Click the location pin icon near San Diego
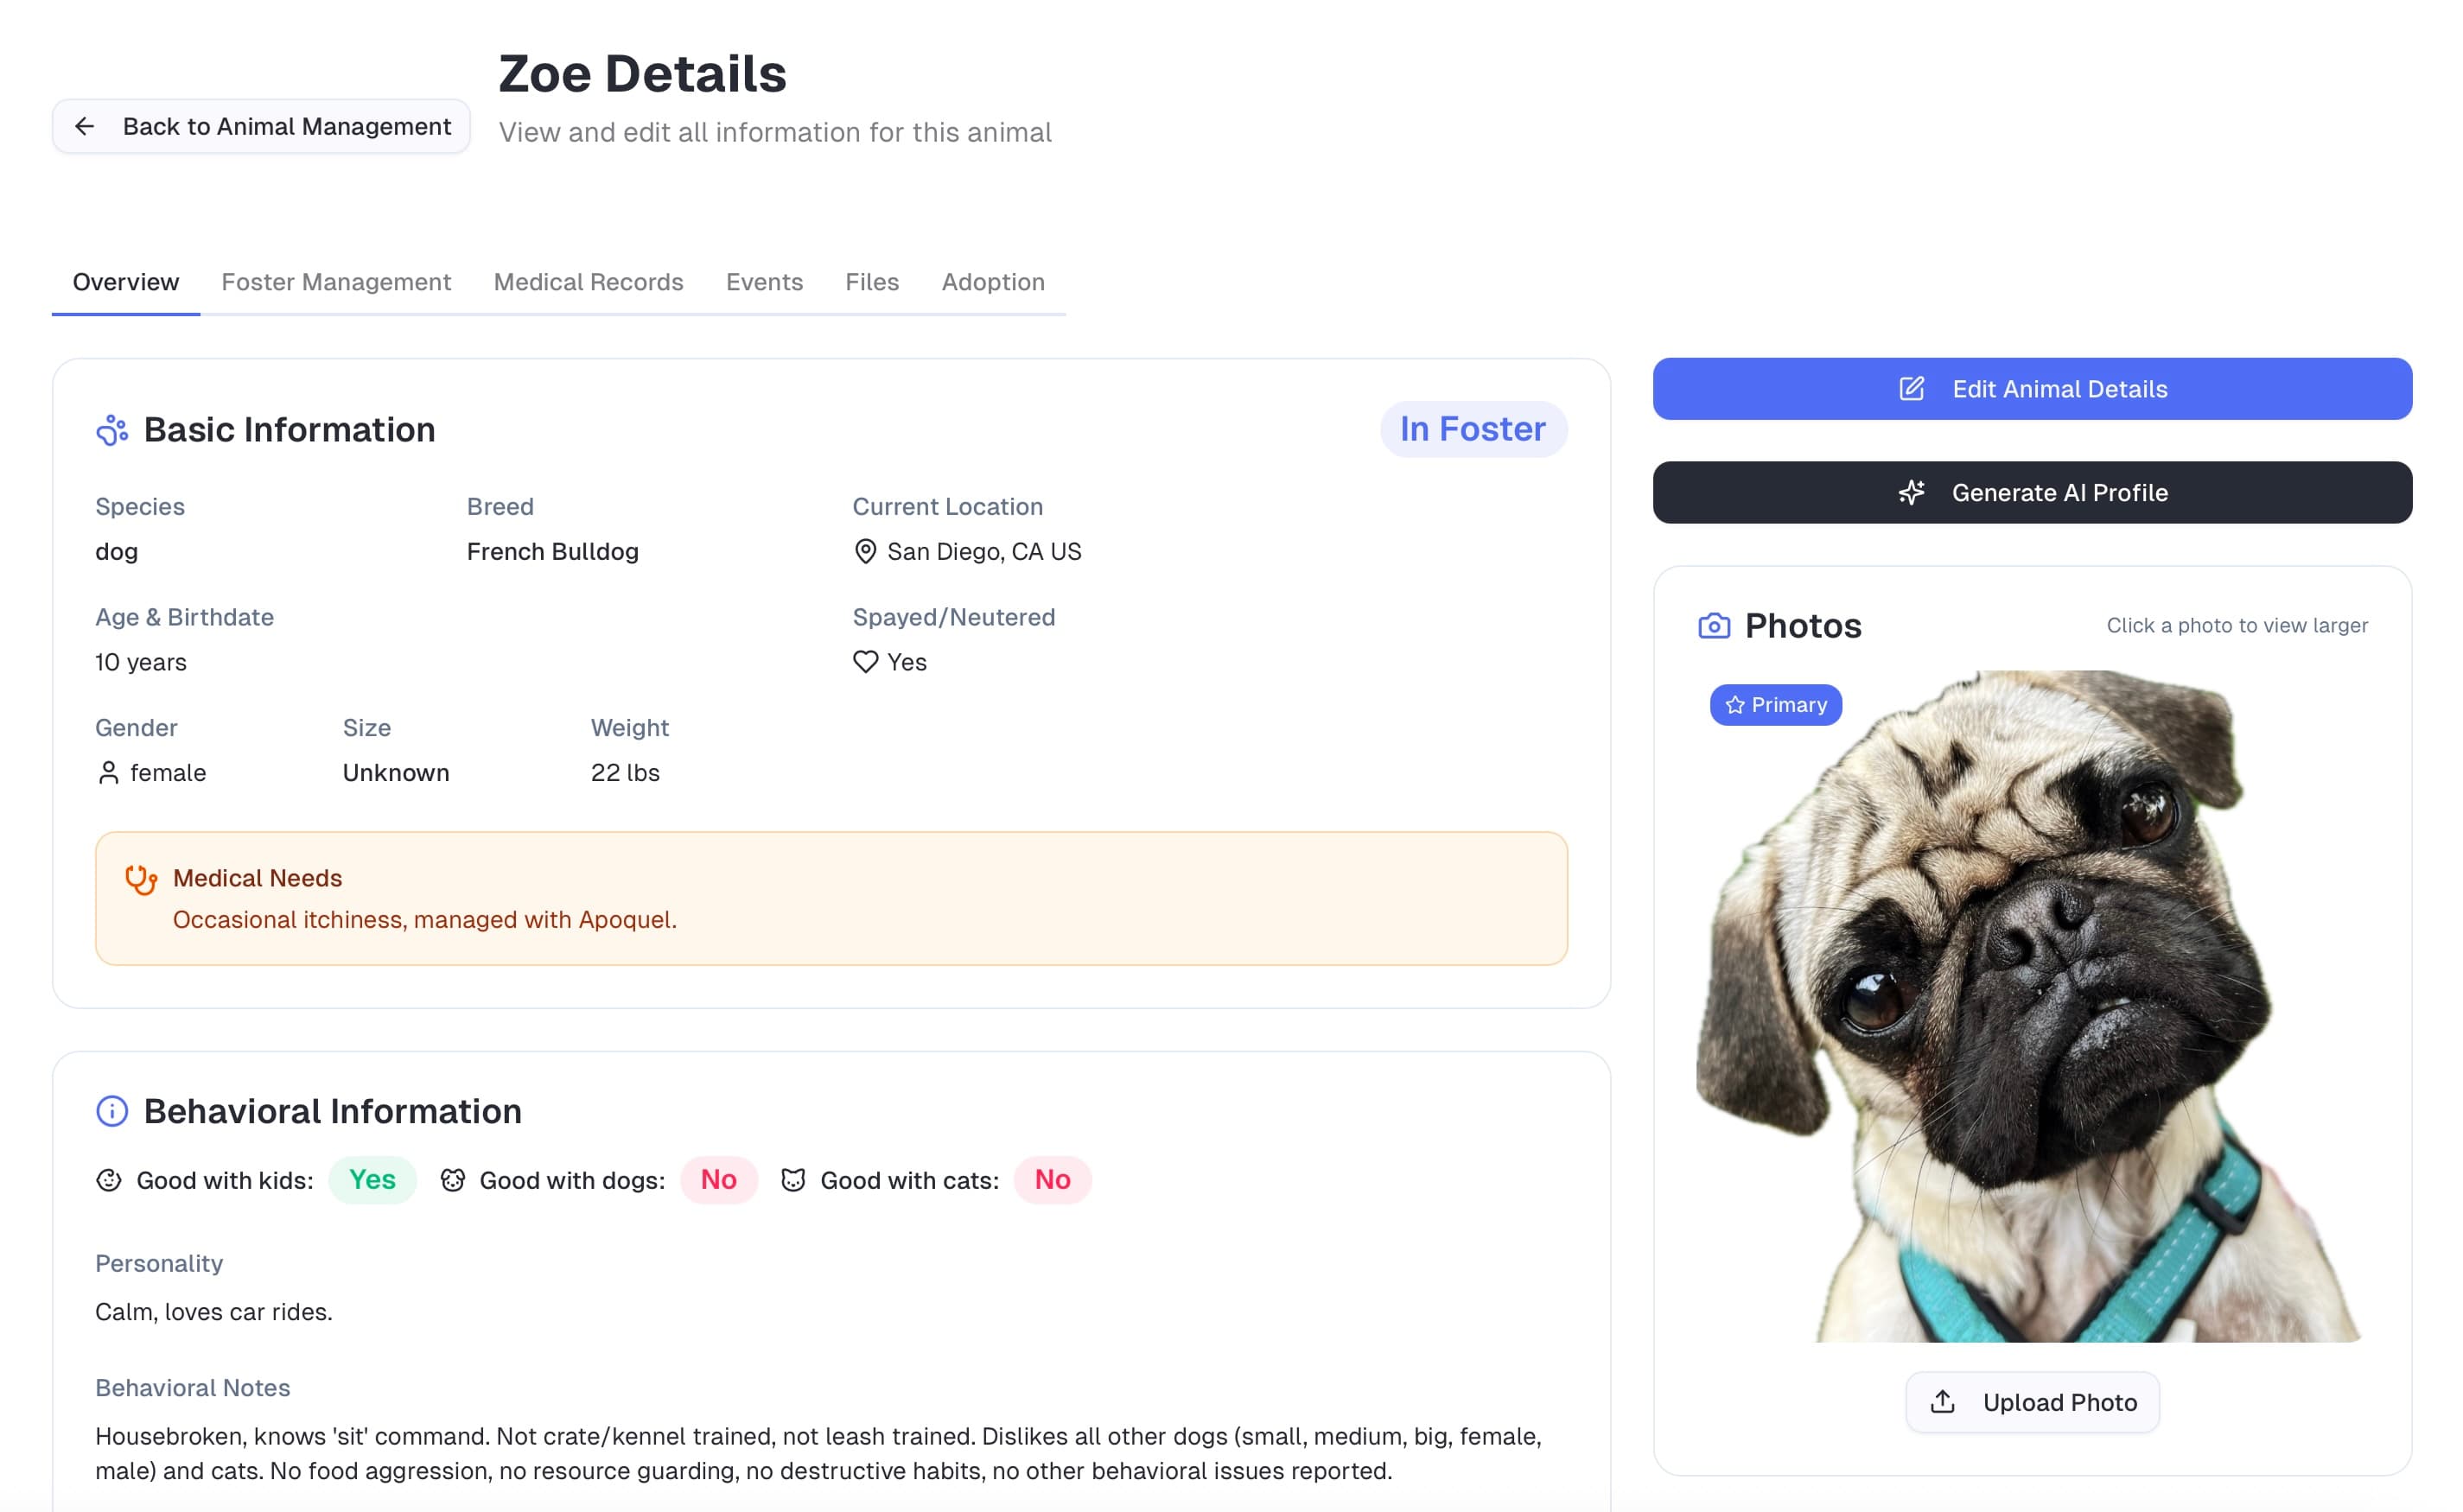 pos(865,552)
